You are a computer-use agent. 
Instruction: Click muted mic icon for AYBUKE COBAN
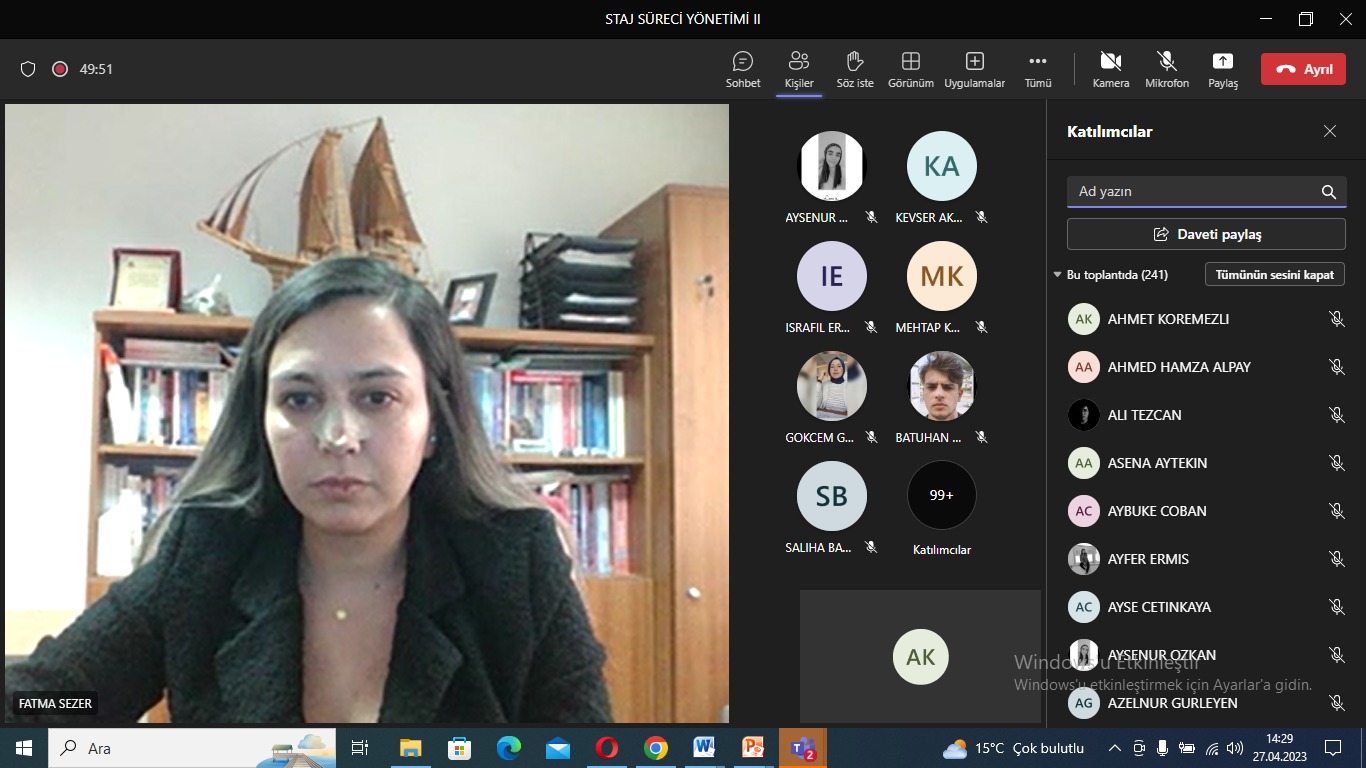click(1336, 511)
